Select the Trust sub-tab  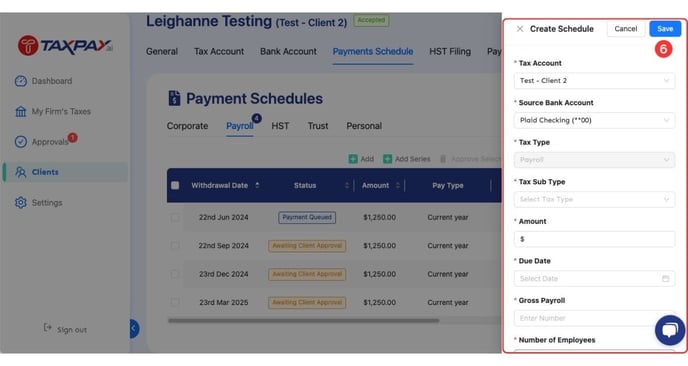click(318, 126)
